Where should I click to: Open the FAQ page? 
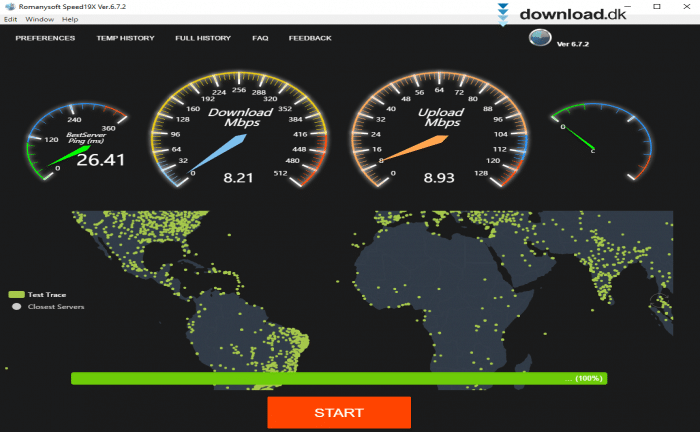pos(260,38)
